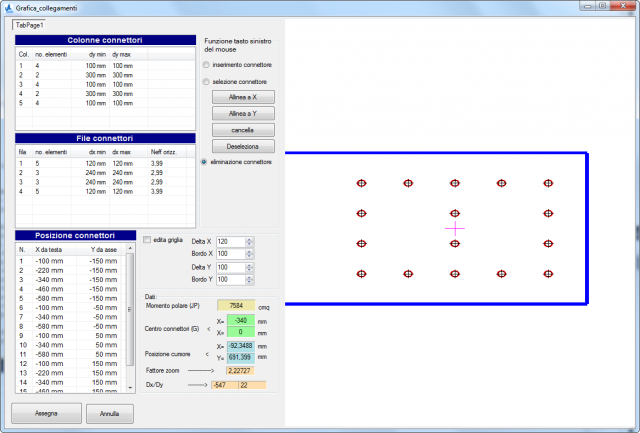Click the top-right connector marker in the drawing
Screen dimensions: 640x433
tap(547, 184)
